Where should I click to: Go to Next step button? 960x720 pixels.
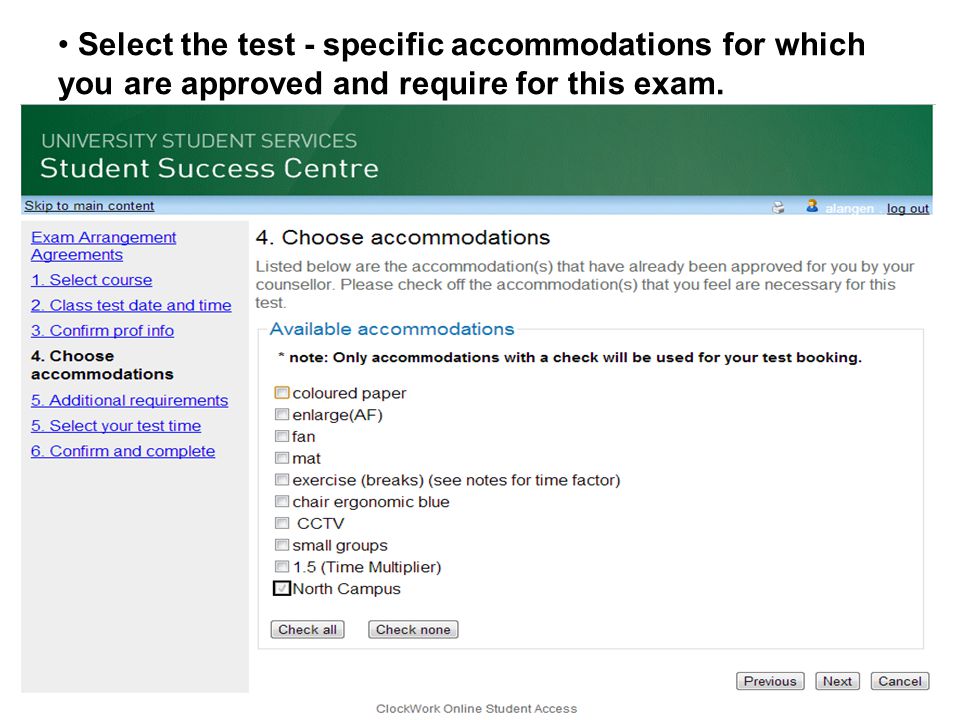click(837, 681)
